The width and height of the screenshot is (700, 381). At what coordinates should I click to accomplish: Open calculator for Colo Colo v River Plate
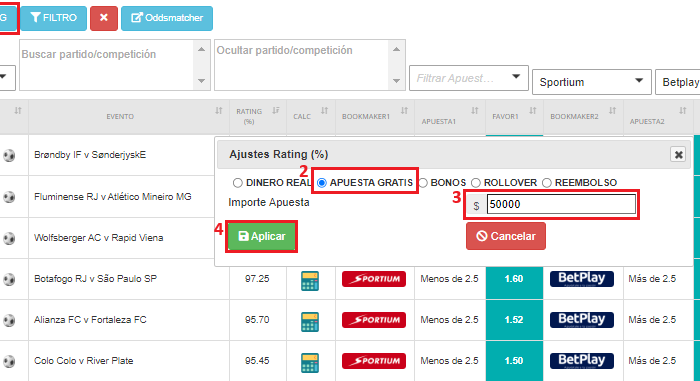coord(310,363)
